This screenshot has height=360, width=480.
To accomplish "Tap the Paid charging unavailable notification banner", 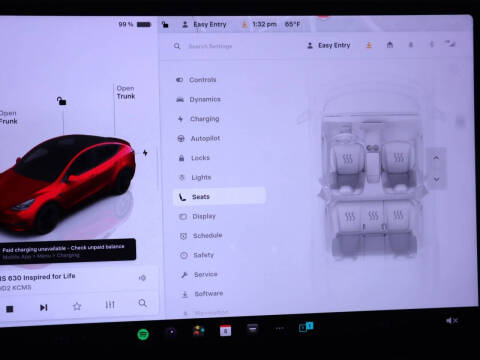I will coord(67,252).
